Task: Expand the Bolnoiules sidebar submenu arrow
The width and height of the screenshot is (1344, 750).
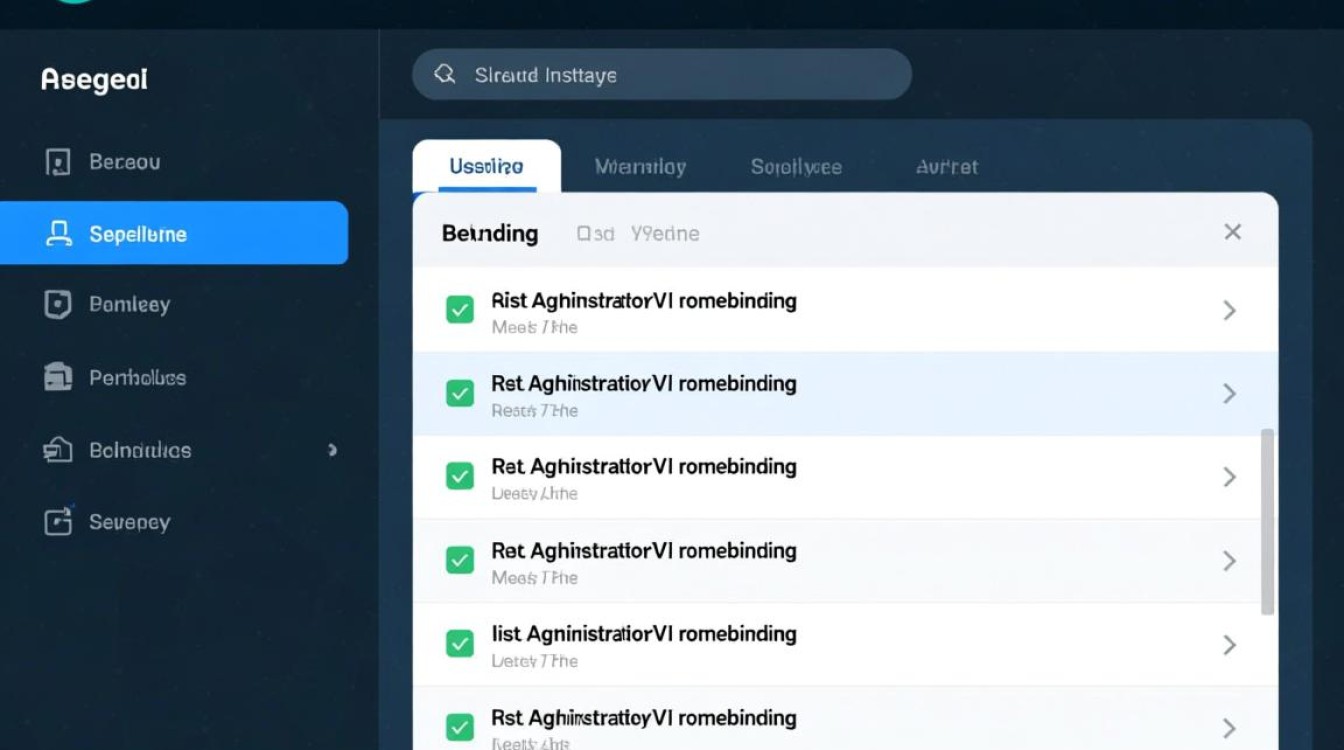Action: (x=332, y=450)
